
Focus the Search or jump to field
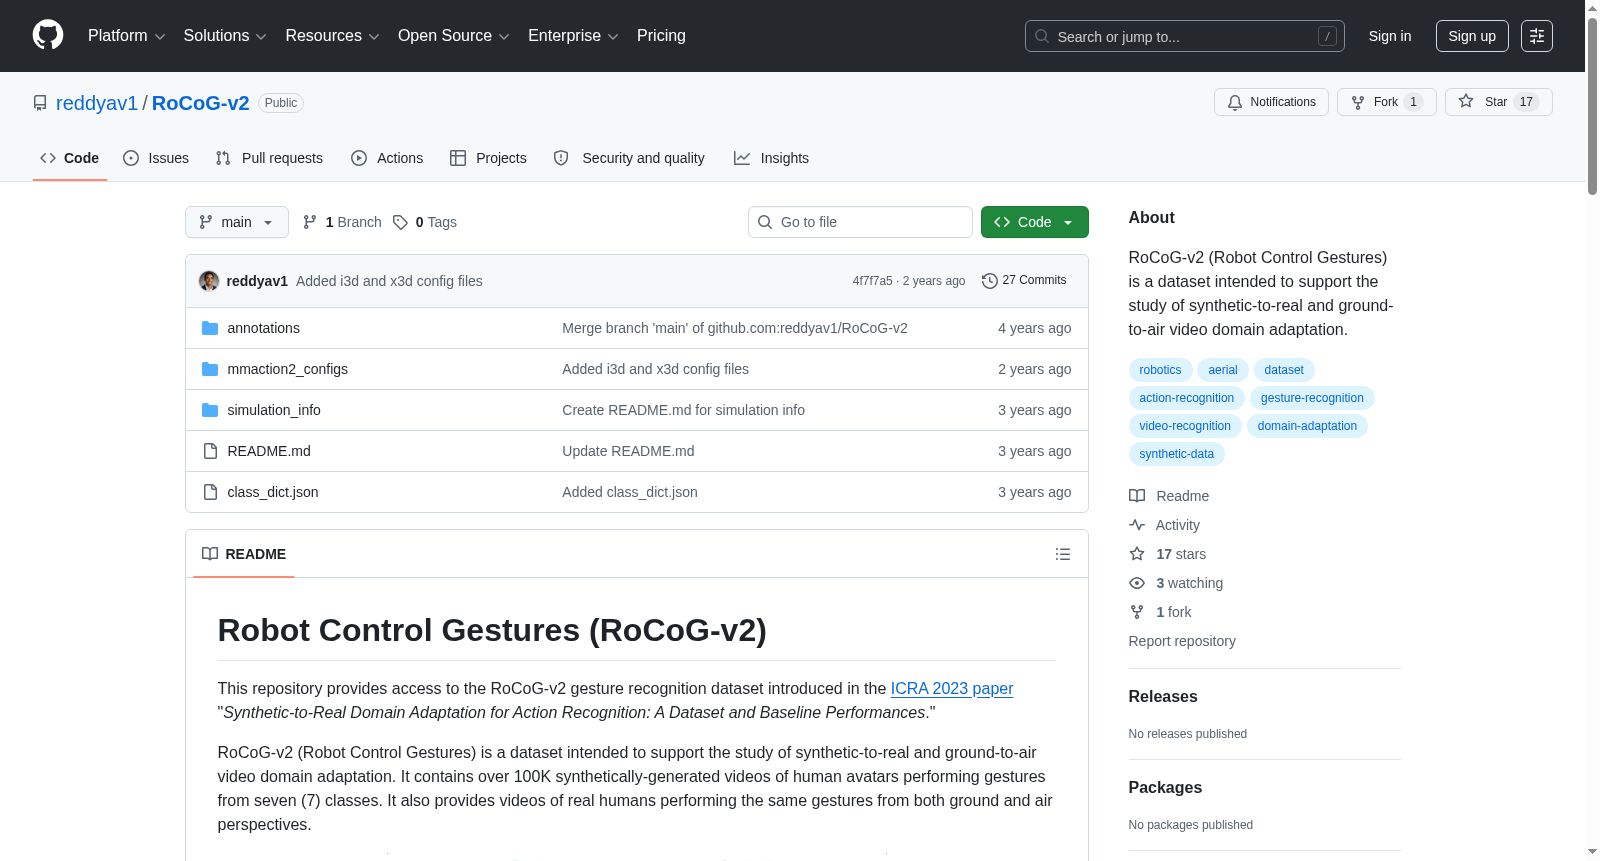(x=1185, y=36)
